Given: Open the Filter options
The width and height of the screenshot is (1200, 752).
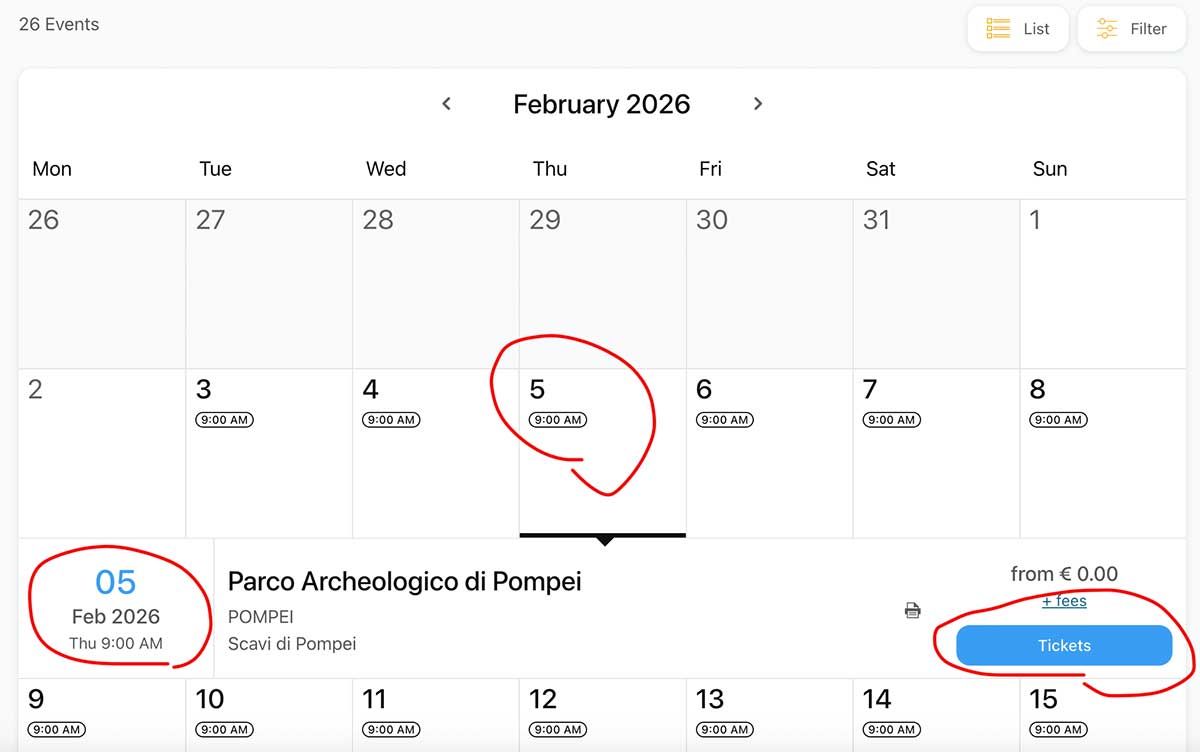Looking at the screenshot, I should pos(1131,29).
